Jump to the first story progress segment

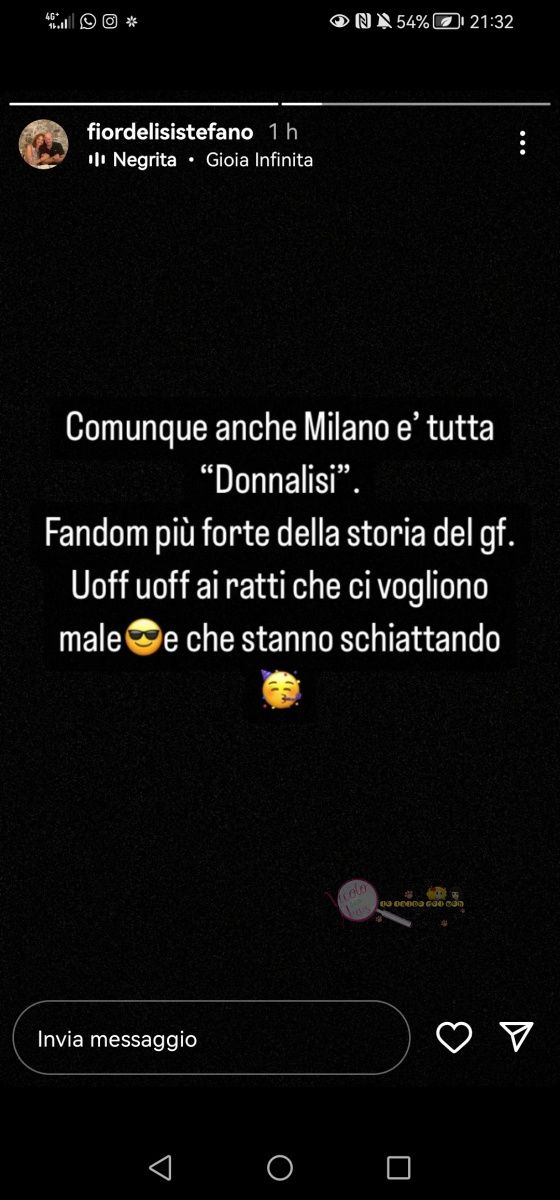tap(144, 103)
